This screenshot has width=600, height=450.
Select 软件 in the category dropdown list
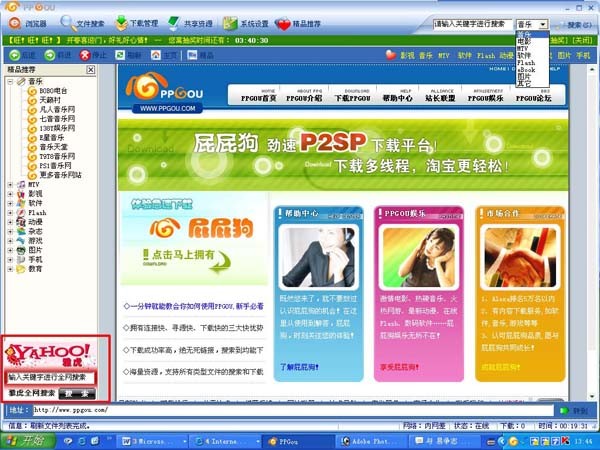pyautogui.click(x=532, y=55)
